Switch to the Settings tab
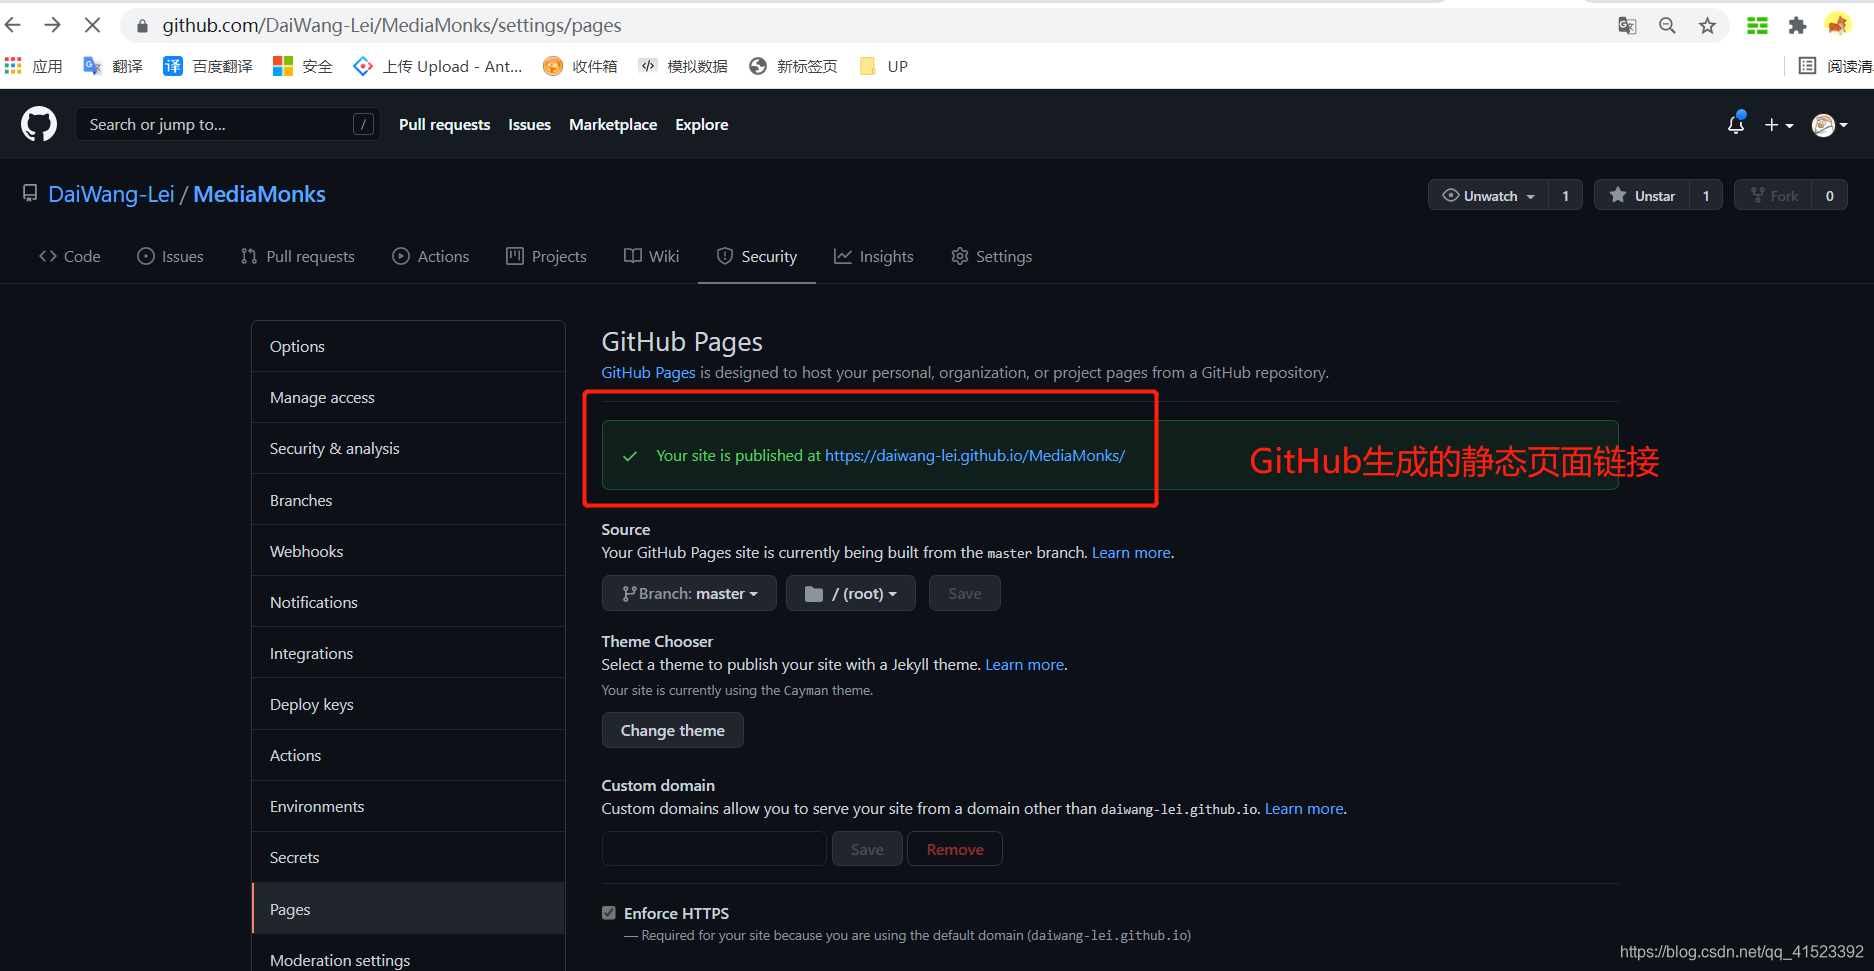This screenshot has height=971, width=1874. 992,257
